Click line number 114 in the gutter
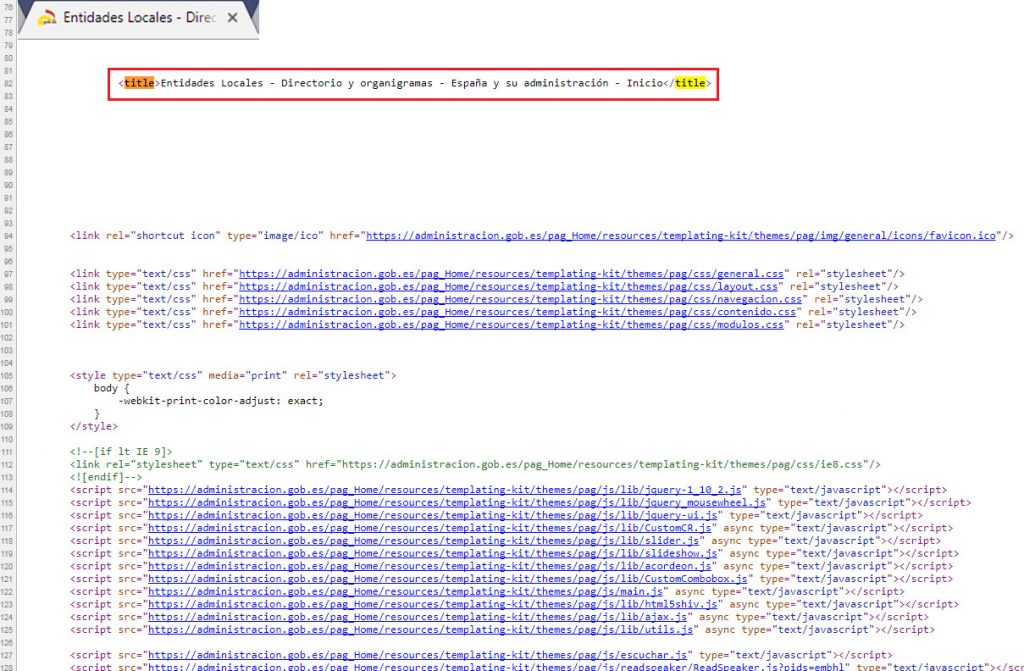The width and height of the screenshot is (1024, 671). (x=7, y=490)
